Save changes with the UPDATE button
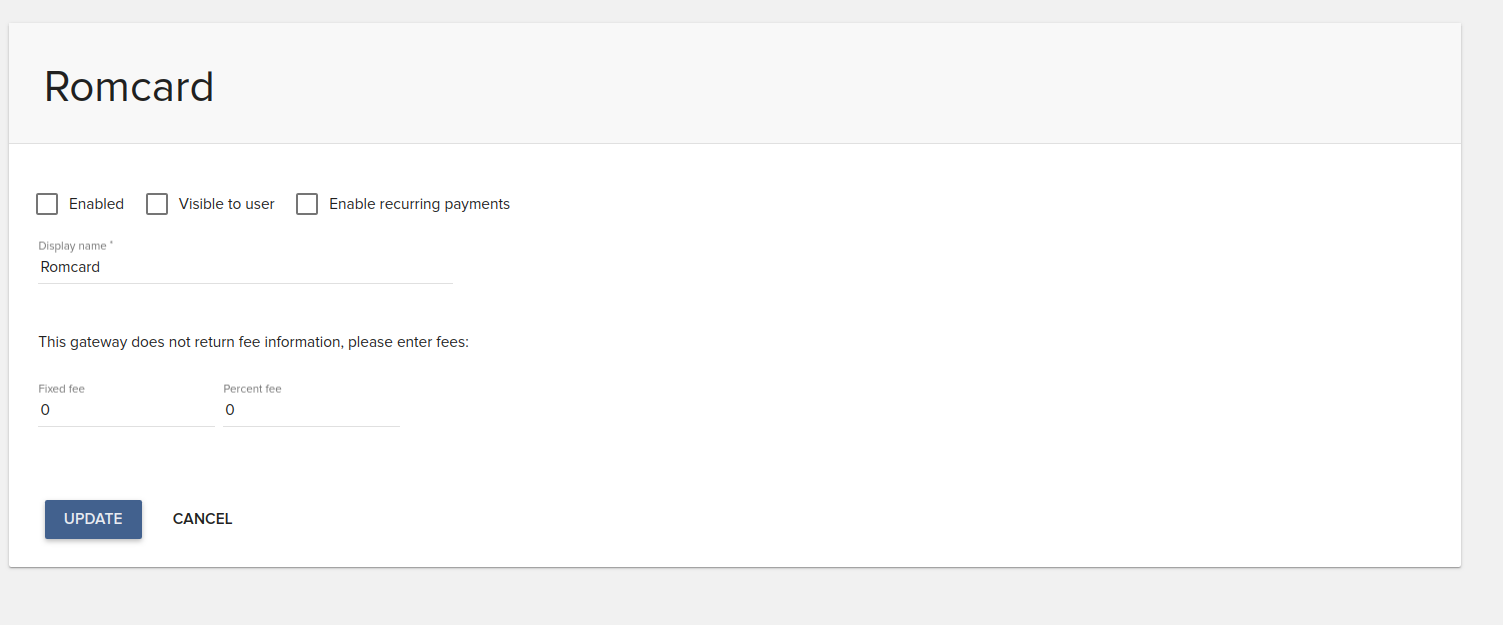This screenshot has height=625, width=1503. [x=93, y=519]
